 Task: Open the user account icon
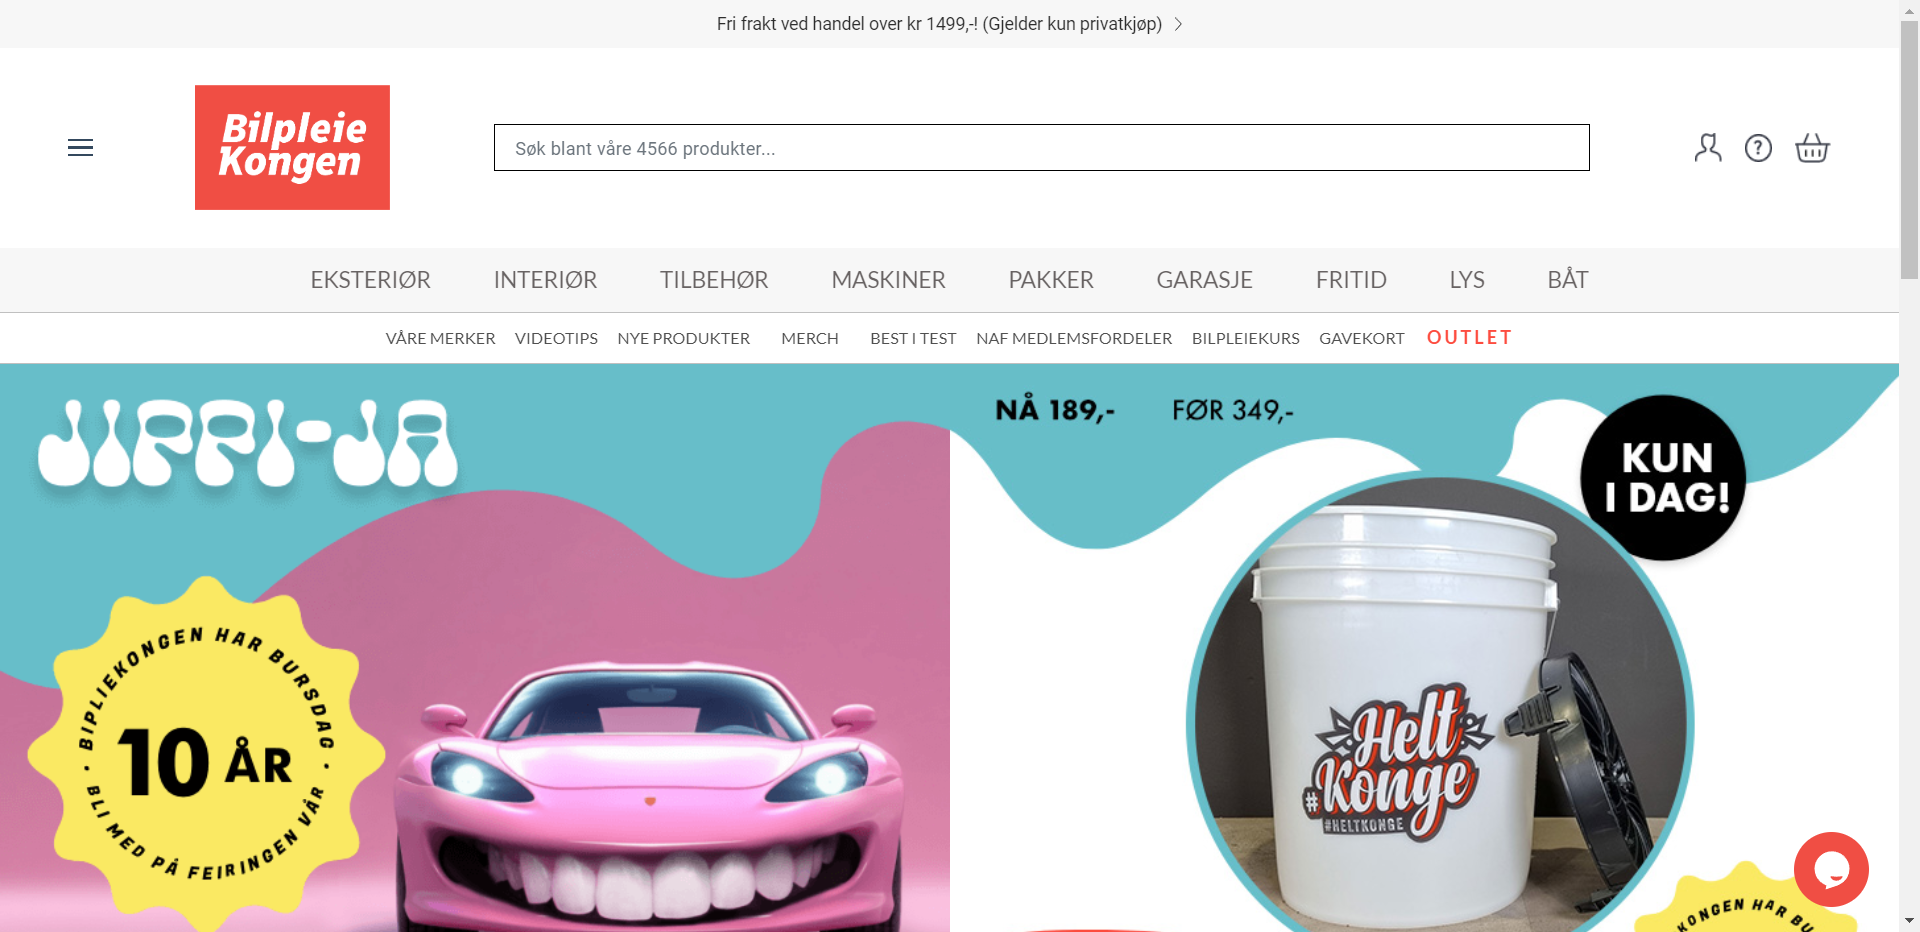(x=1708, y=148)
